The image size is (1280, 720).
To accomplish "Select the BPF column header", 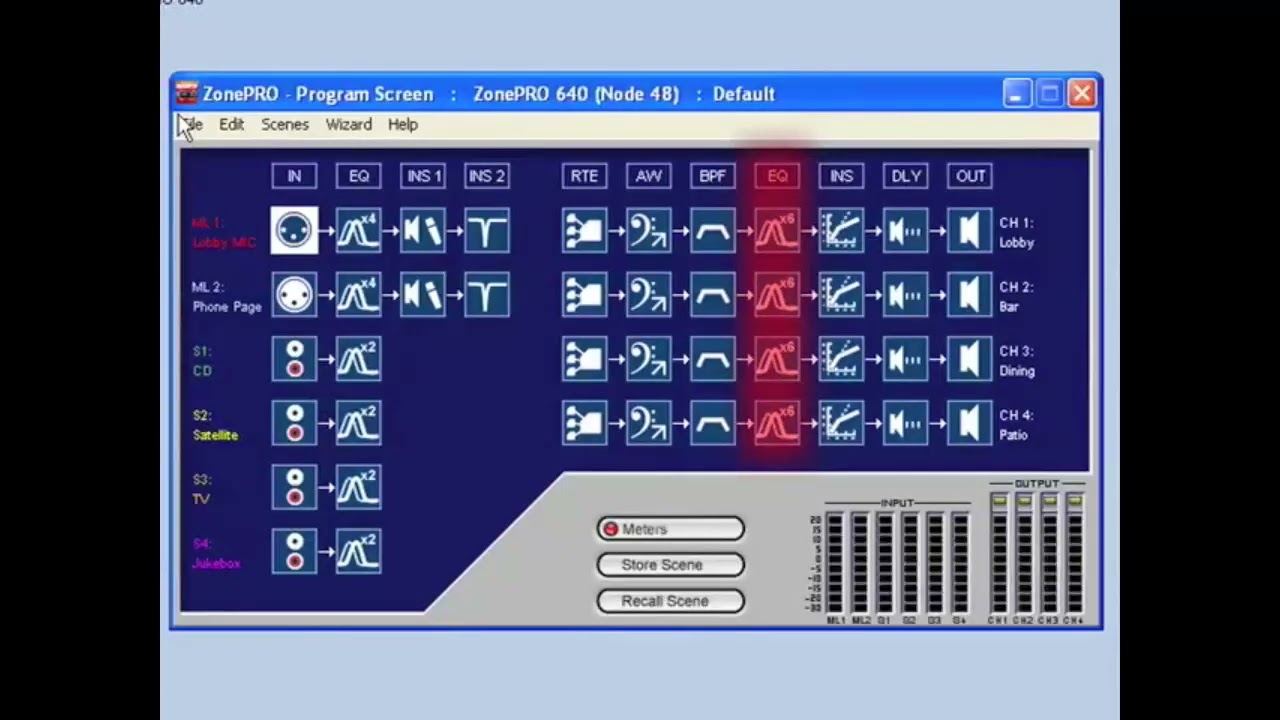I will tap(712, 176).
